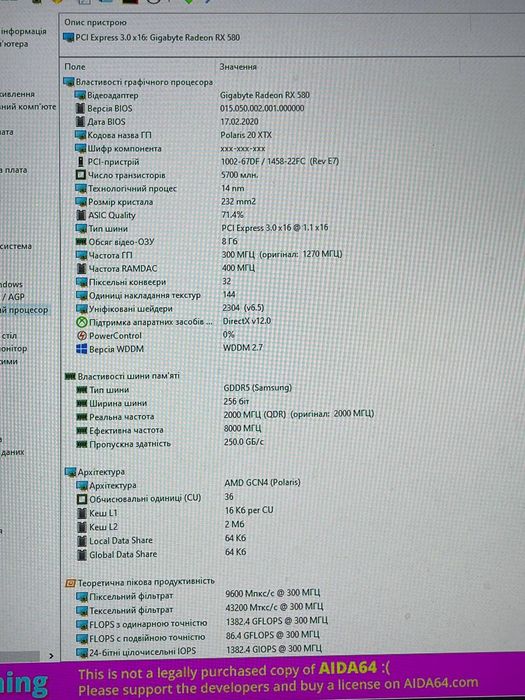
Task: Click the FLOPS з одинарною точністю row label
Action: [x=149, y=624]
